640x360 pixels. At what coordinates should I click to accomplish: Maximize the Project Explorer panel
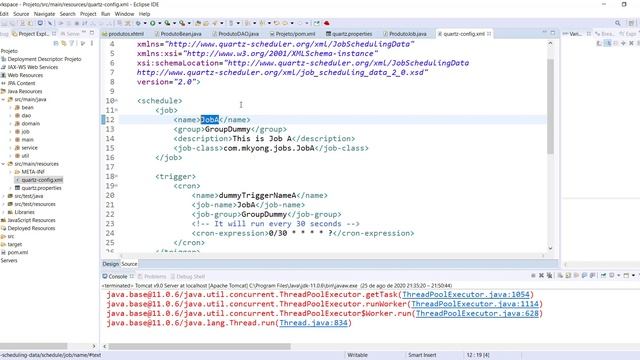coord(92,33)
